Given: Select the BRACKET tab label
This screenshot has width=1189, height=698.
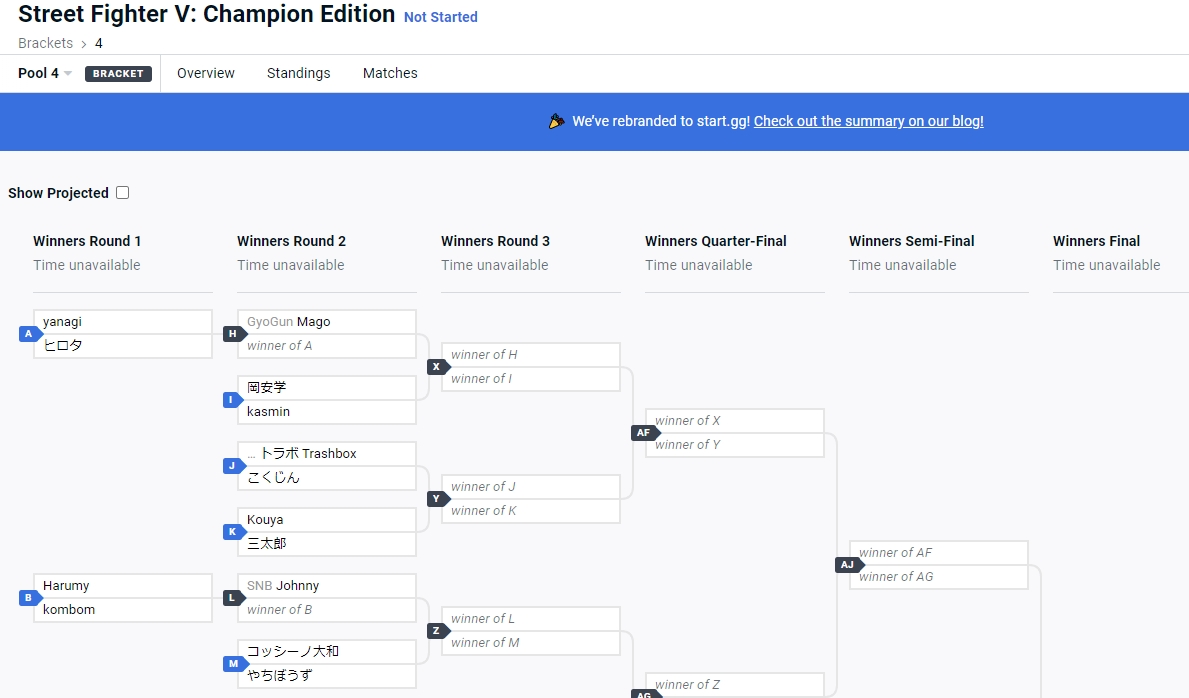Looking at the screenshot, I should click(118, 74).
